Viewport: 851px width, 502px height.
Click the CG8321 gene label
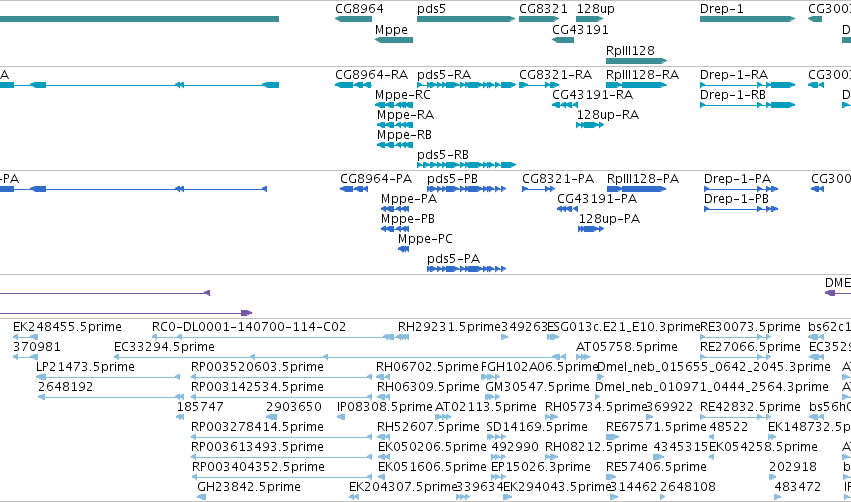(x=543, y=9)
